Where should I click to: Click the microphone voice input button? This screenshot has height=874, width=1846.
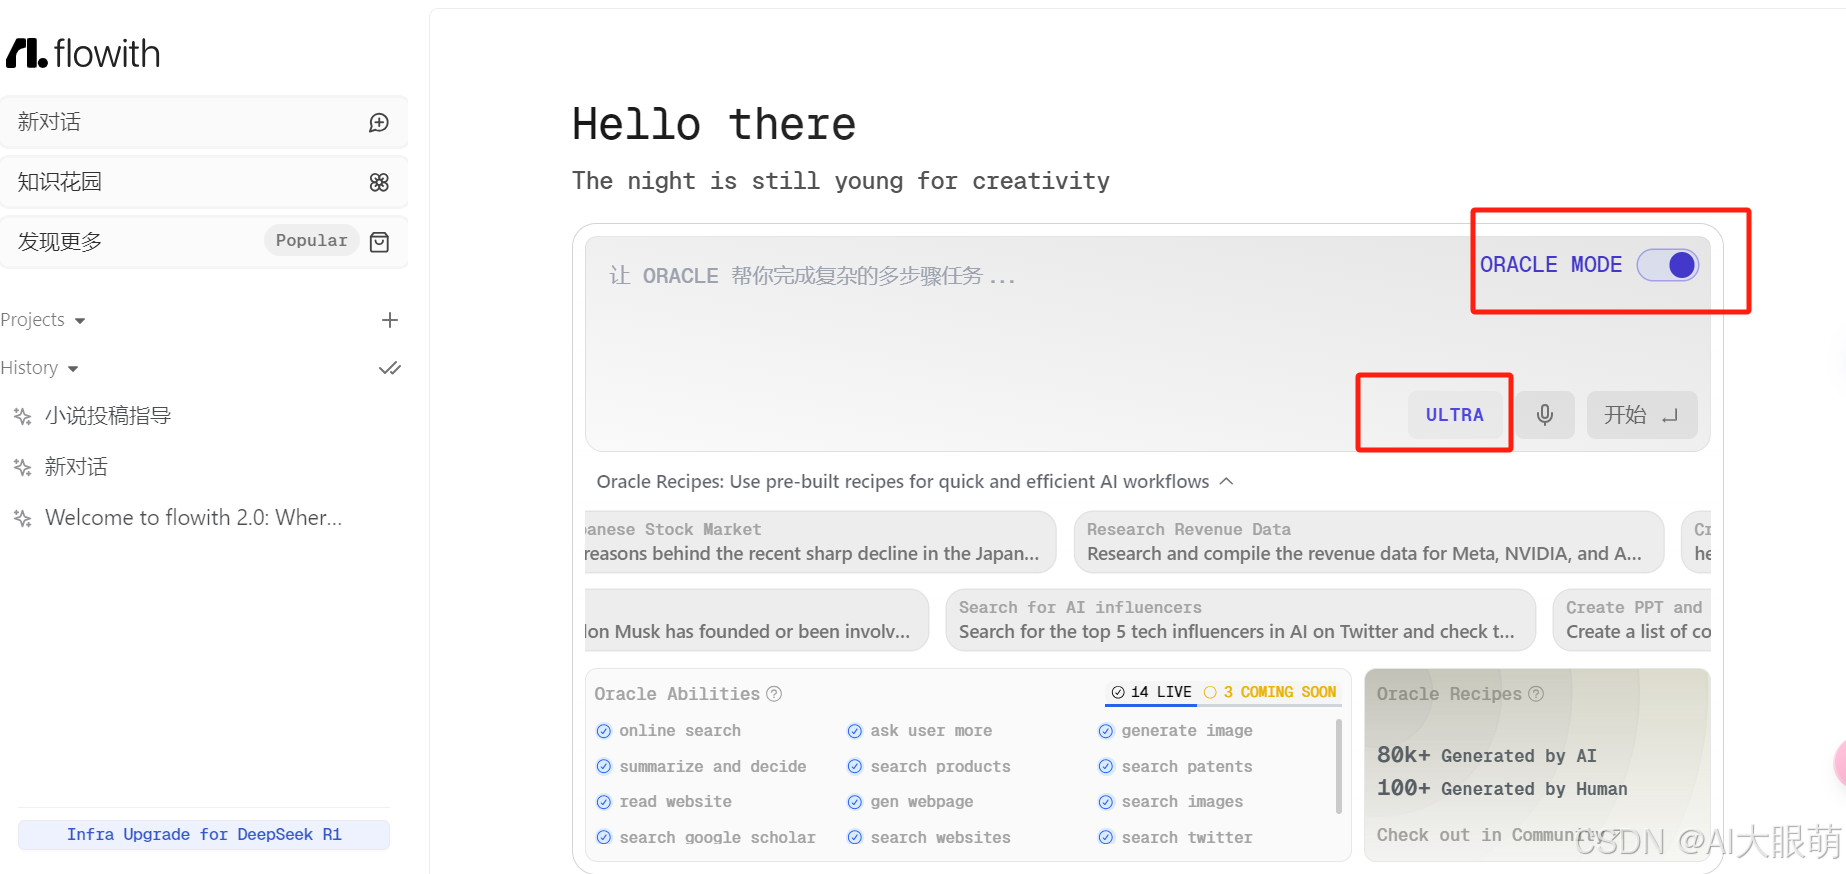click(1545, 415)
